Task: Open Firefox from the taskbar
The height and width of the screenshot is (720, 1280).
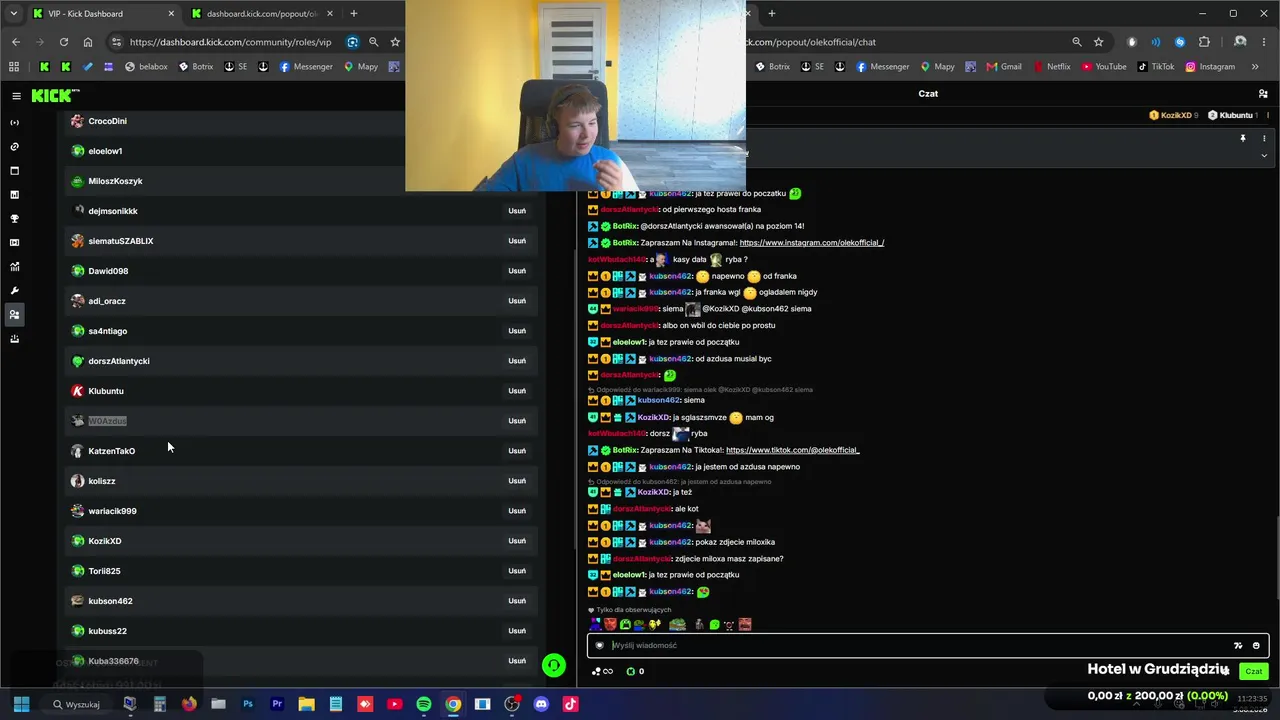Action: point(189,704)
